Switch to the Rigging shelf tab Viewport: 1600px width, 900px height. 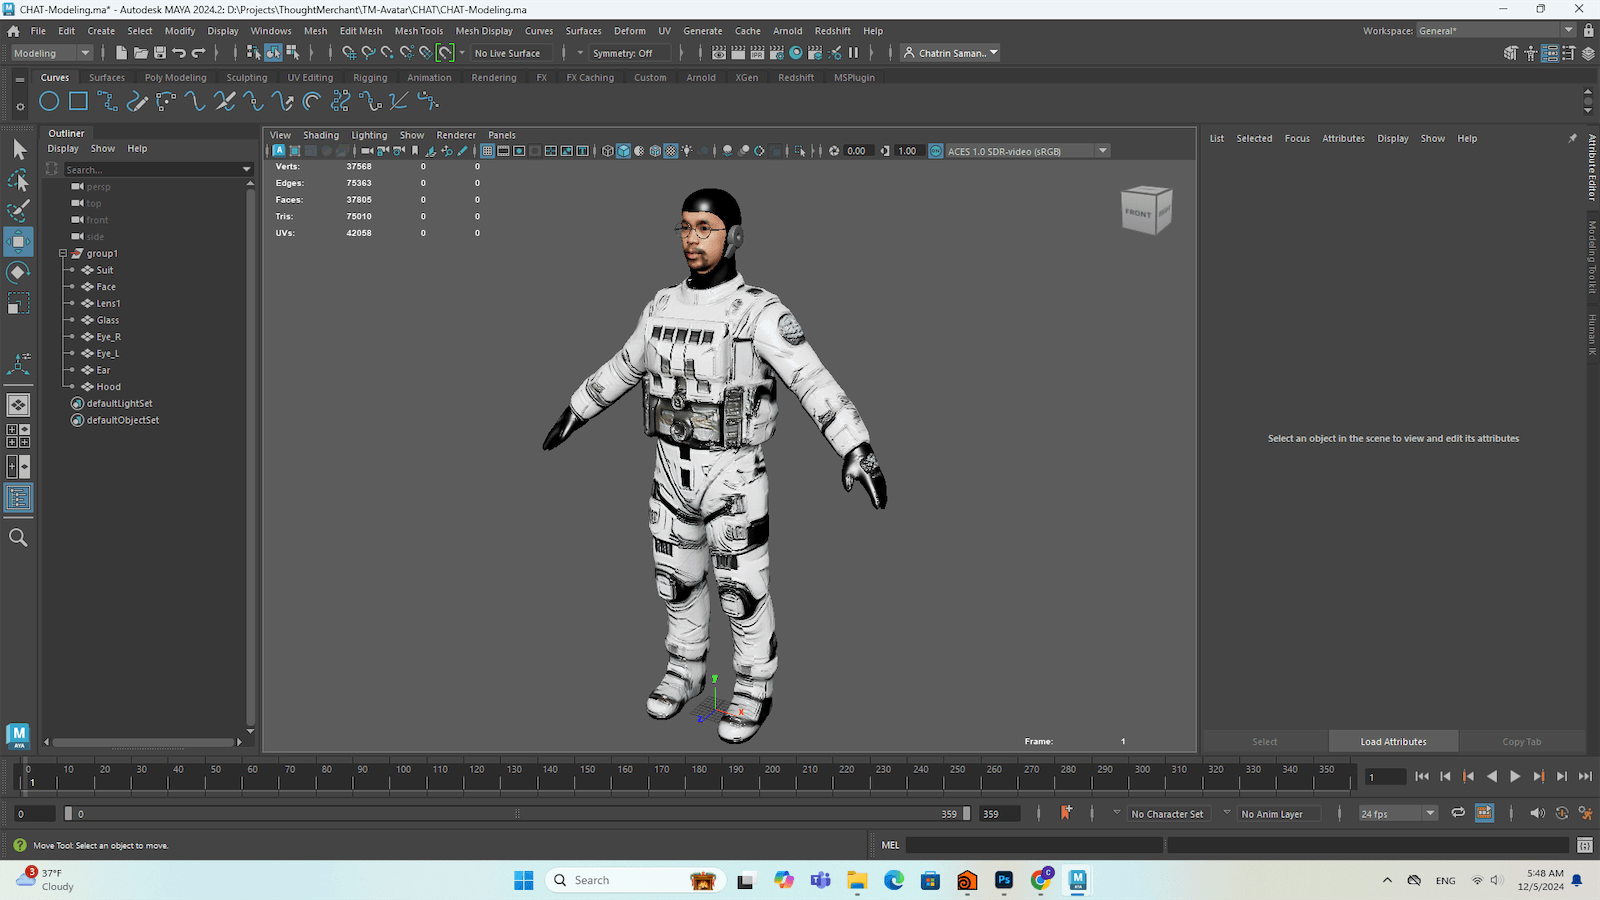pyautogui.click(x=369, y=77)
